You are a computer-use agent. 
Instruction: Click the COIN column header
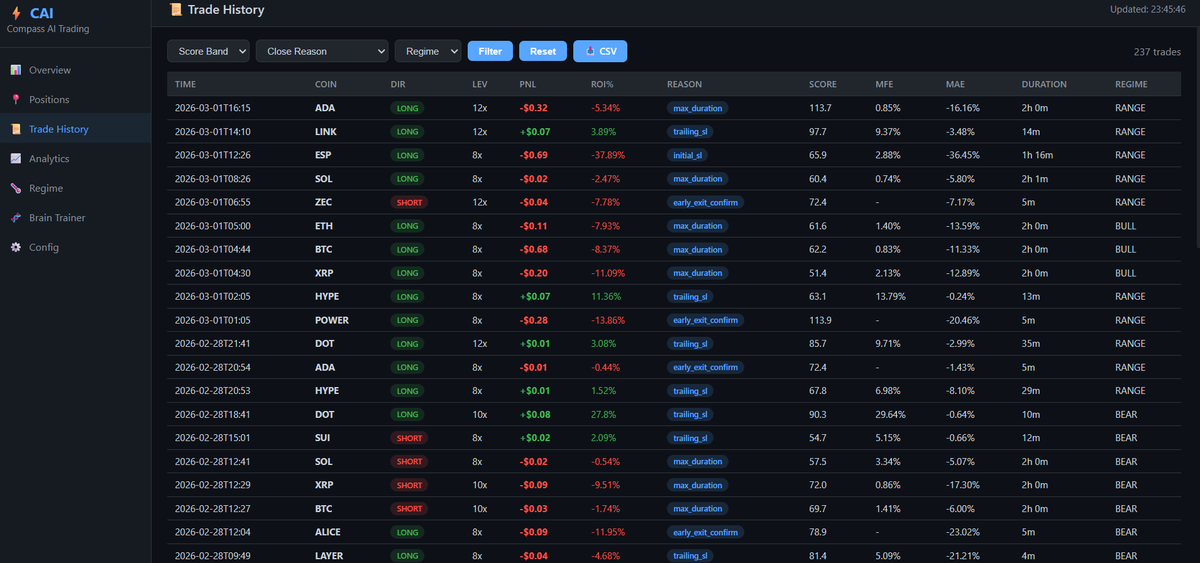pos(326,84)
